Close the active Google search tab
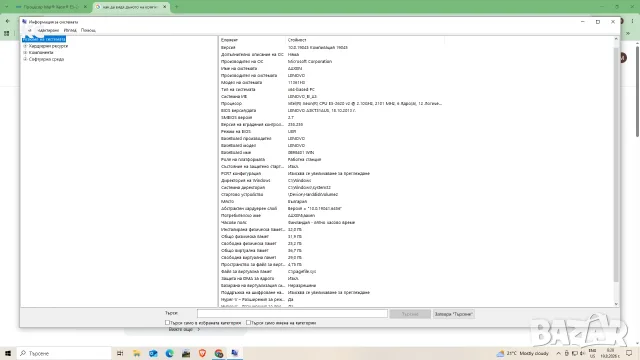640x360 pixels. [x=164, y=7]
